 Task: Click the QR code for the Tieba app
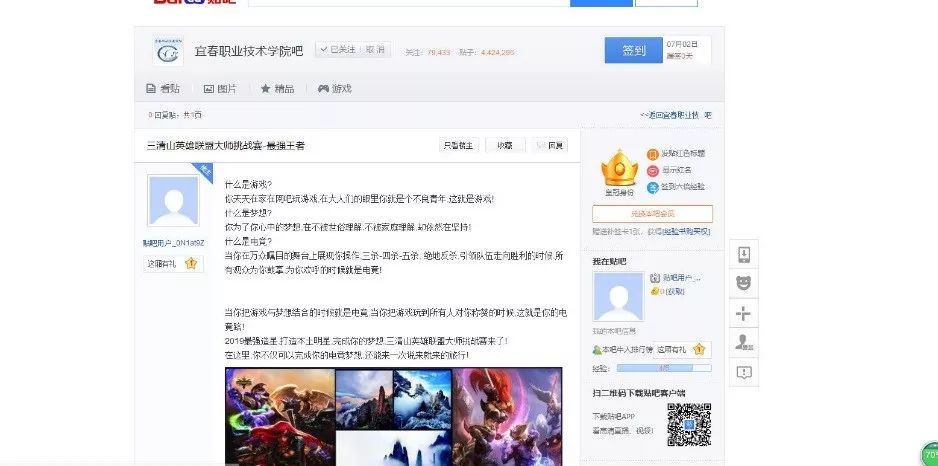pos(689,424)
